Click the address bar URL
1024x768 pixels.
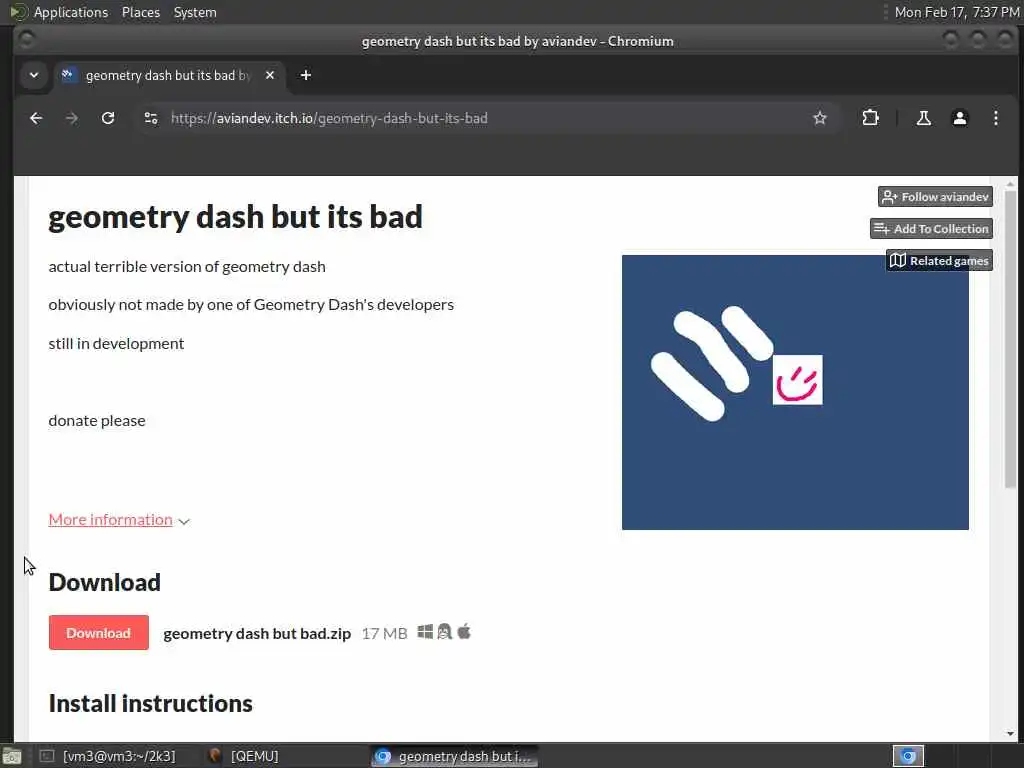click(329, 118)
